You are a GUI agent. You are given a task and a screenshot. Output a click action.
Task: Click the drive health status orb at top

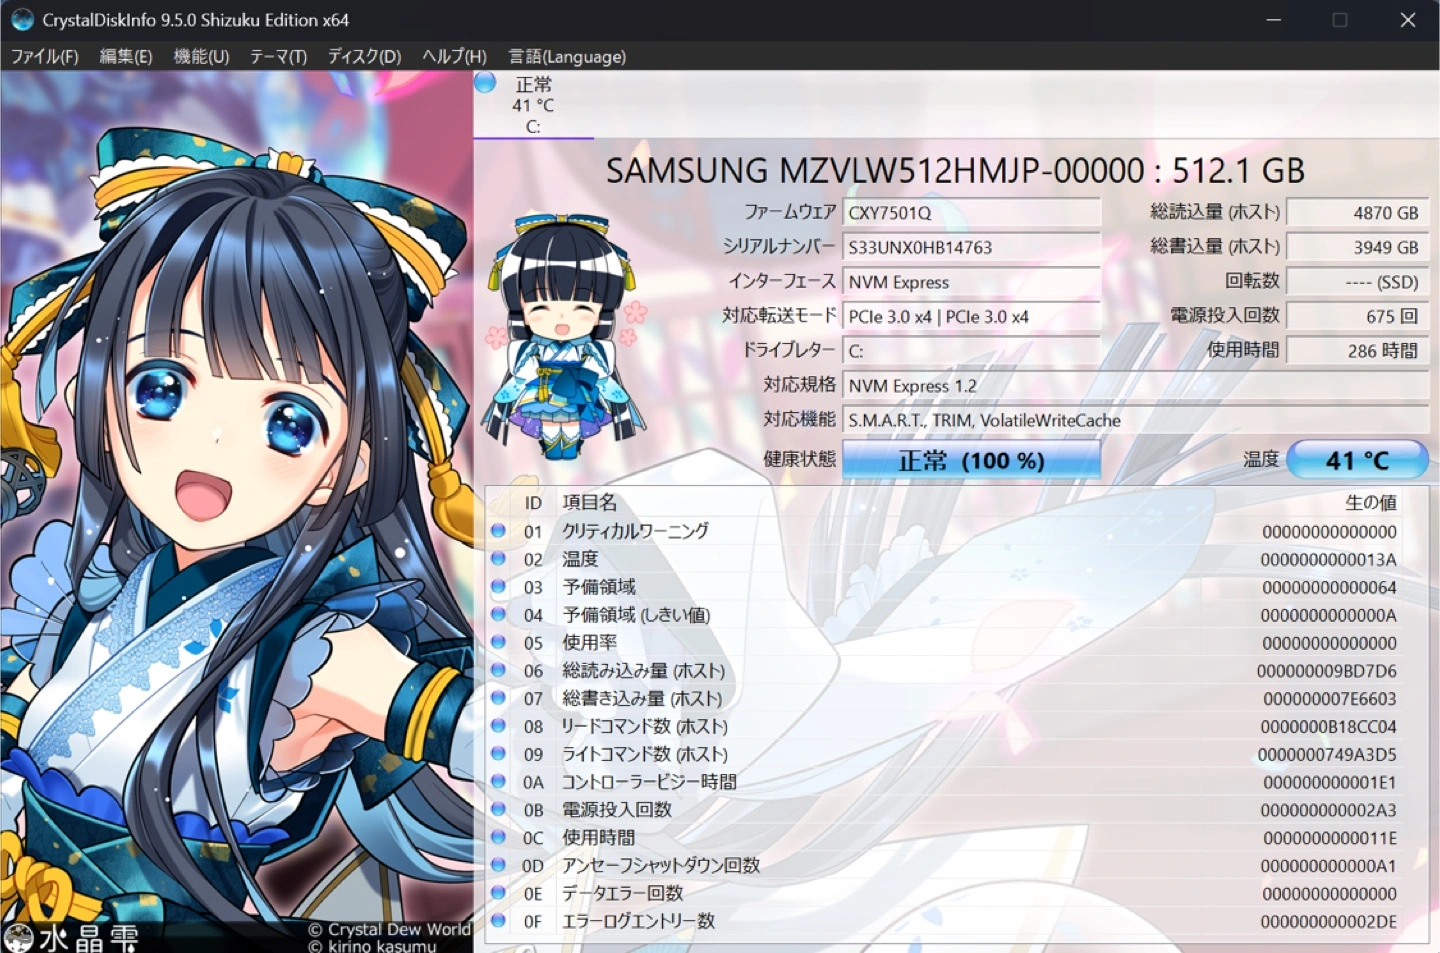click(486, 83)
